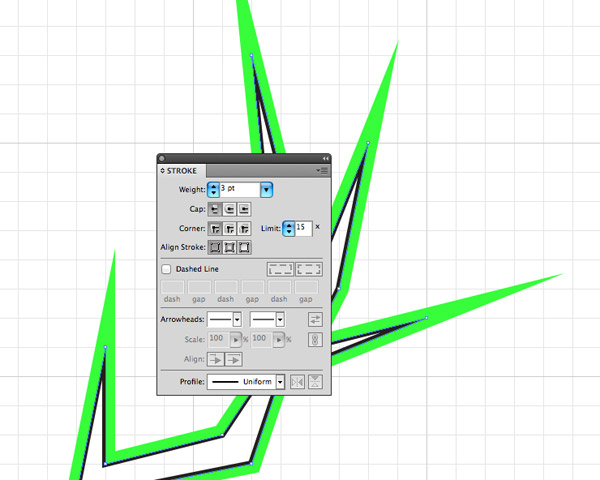The image size is (600, 480).
Task: Open the start arrowhead dropdown
Action: [x=237, y=320]
